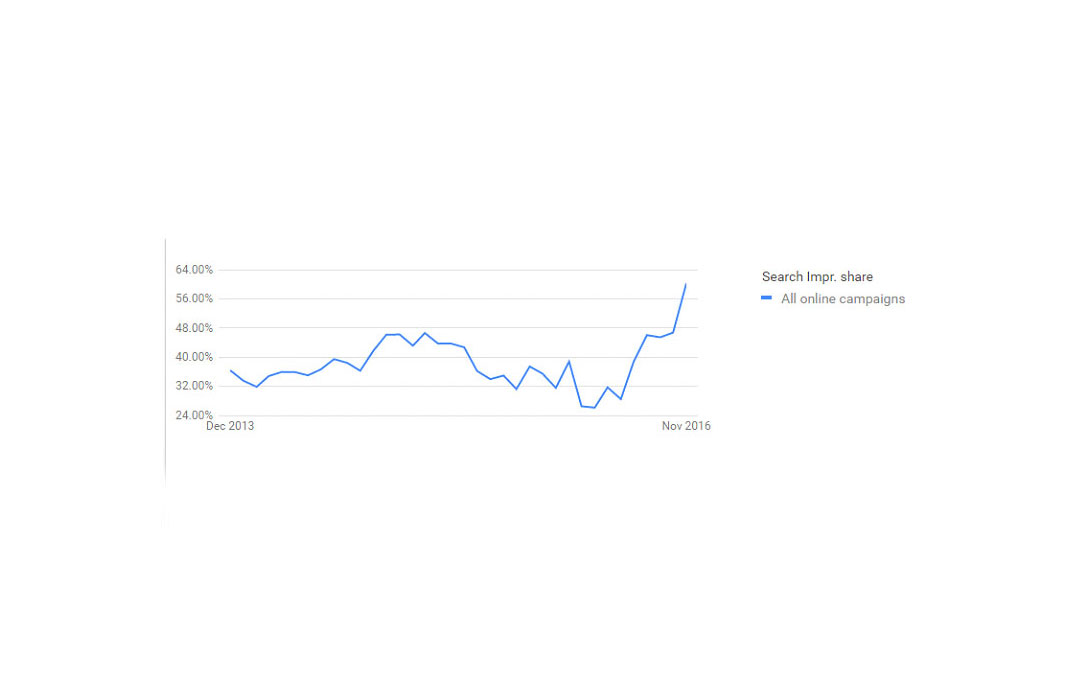Click the lowest dip of the blue line
Viewport: 1087px width, 692px height.
click(594, 407)
